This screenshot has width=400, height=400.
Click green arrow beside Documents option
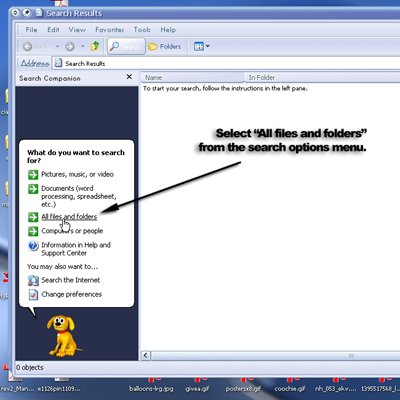click(33, 189)
